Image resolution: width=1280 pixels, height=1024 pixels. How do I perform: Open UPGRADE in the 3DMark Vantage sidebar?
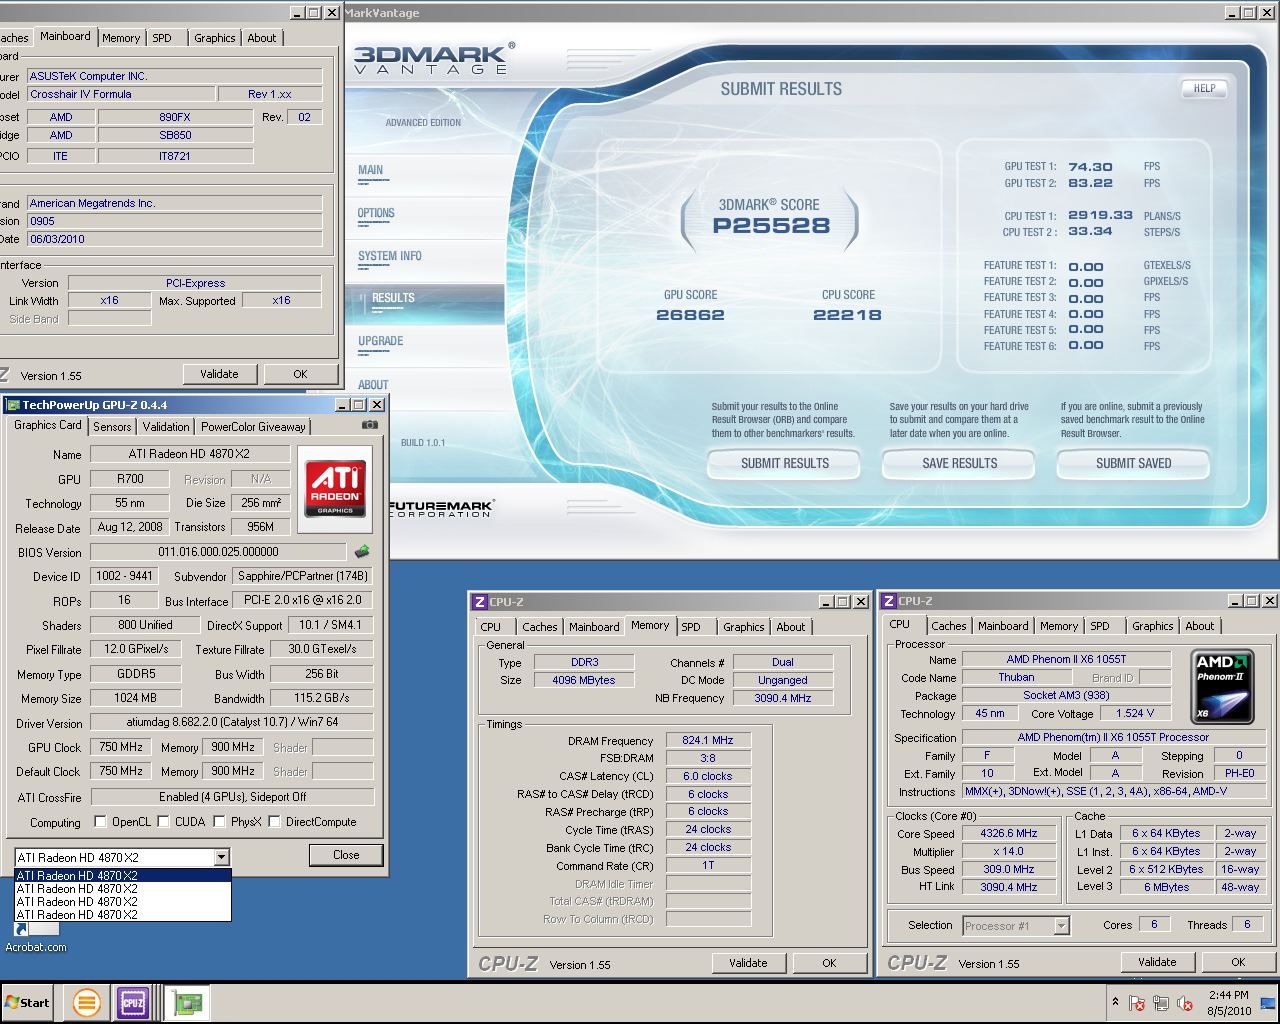point(381,341)
